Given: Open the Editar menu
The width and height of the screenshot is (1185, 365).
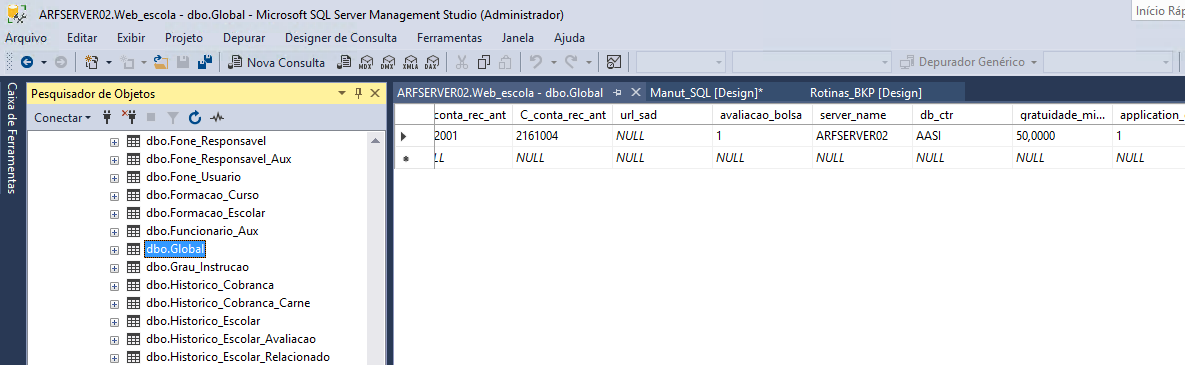Looking at the screenshot, I should (x=82, y=38).
